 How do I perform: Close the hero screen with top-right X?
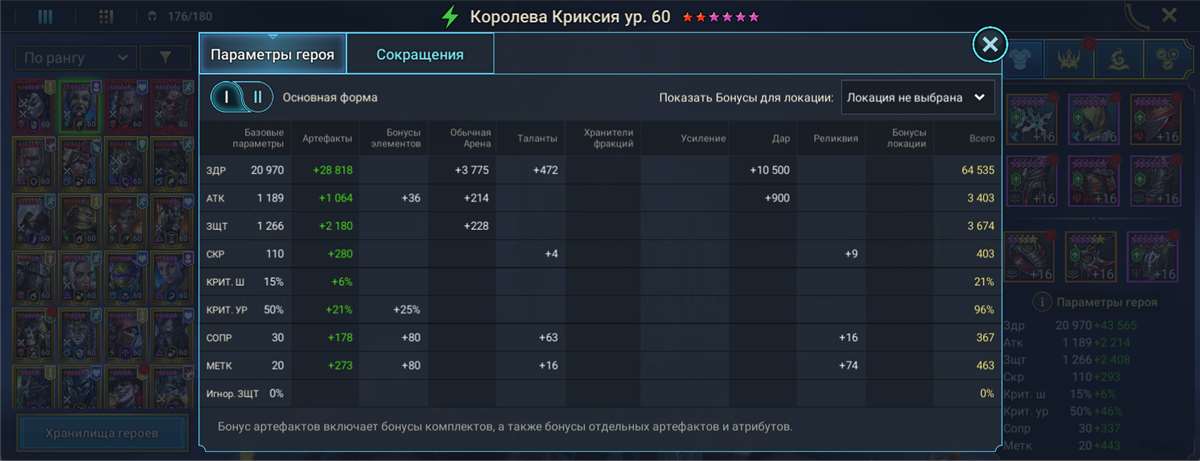1169,15
